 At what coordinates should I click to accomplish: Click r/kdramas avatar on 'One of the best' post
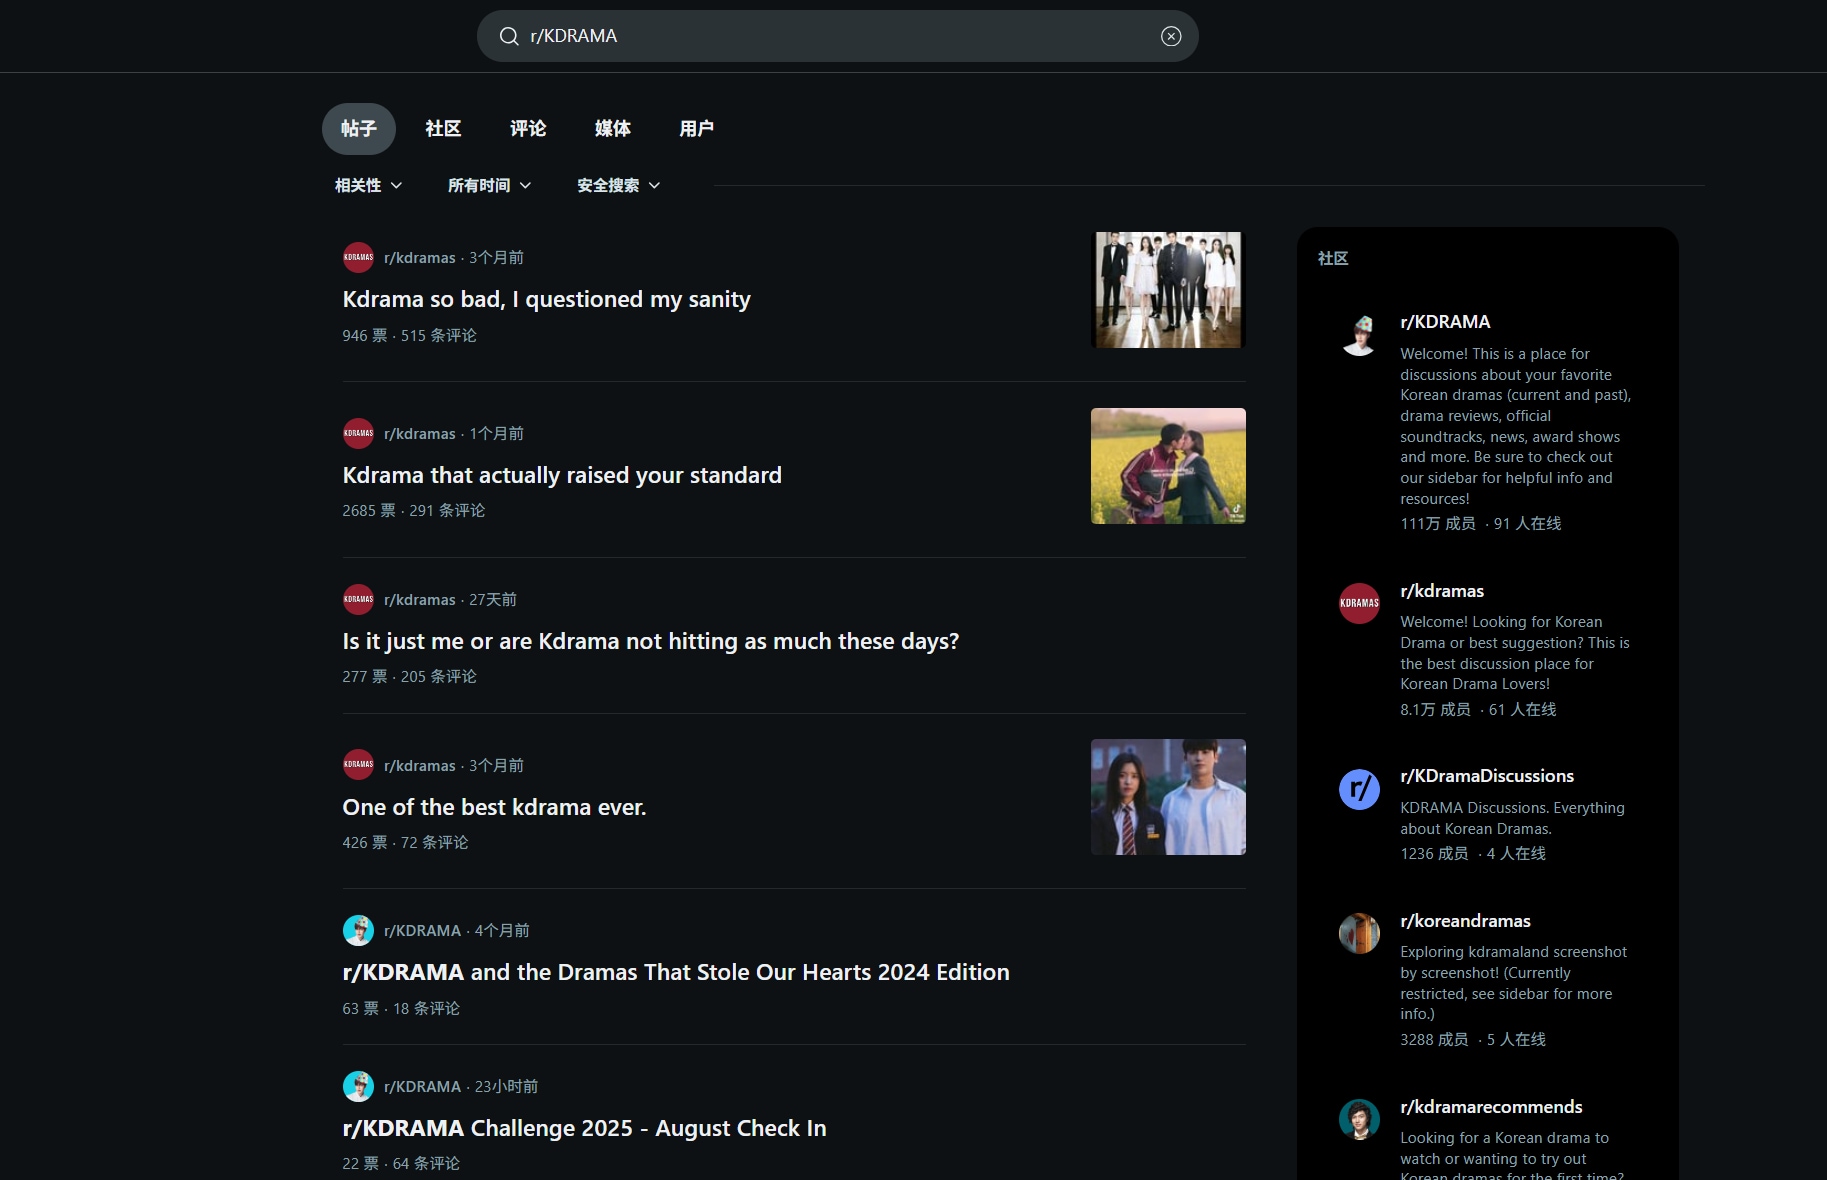pyautogui.click(x=358, y=765)
